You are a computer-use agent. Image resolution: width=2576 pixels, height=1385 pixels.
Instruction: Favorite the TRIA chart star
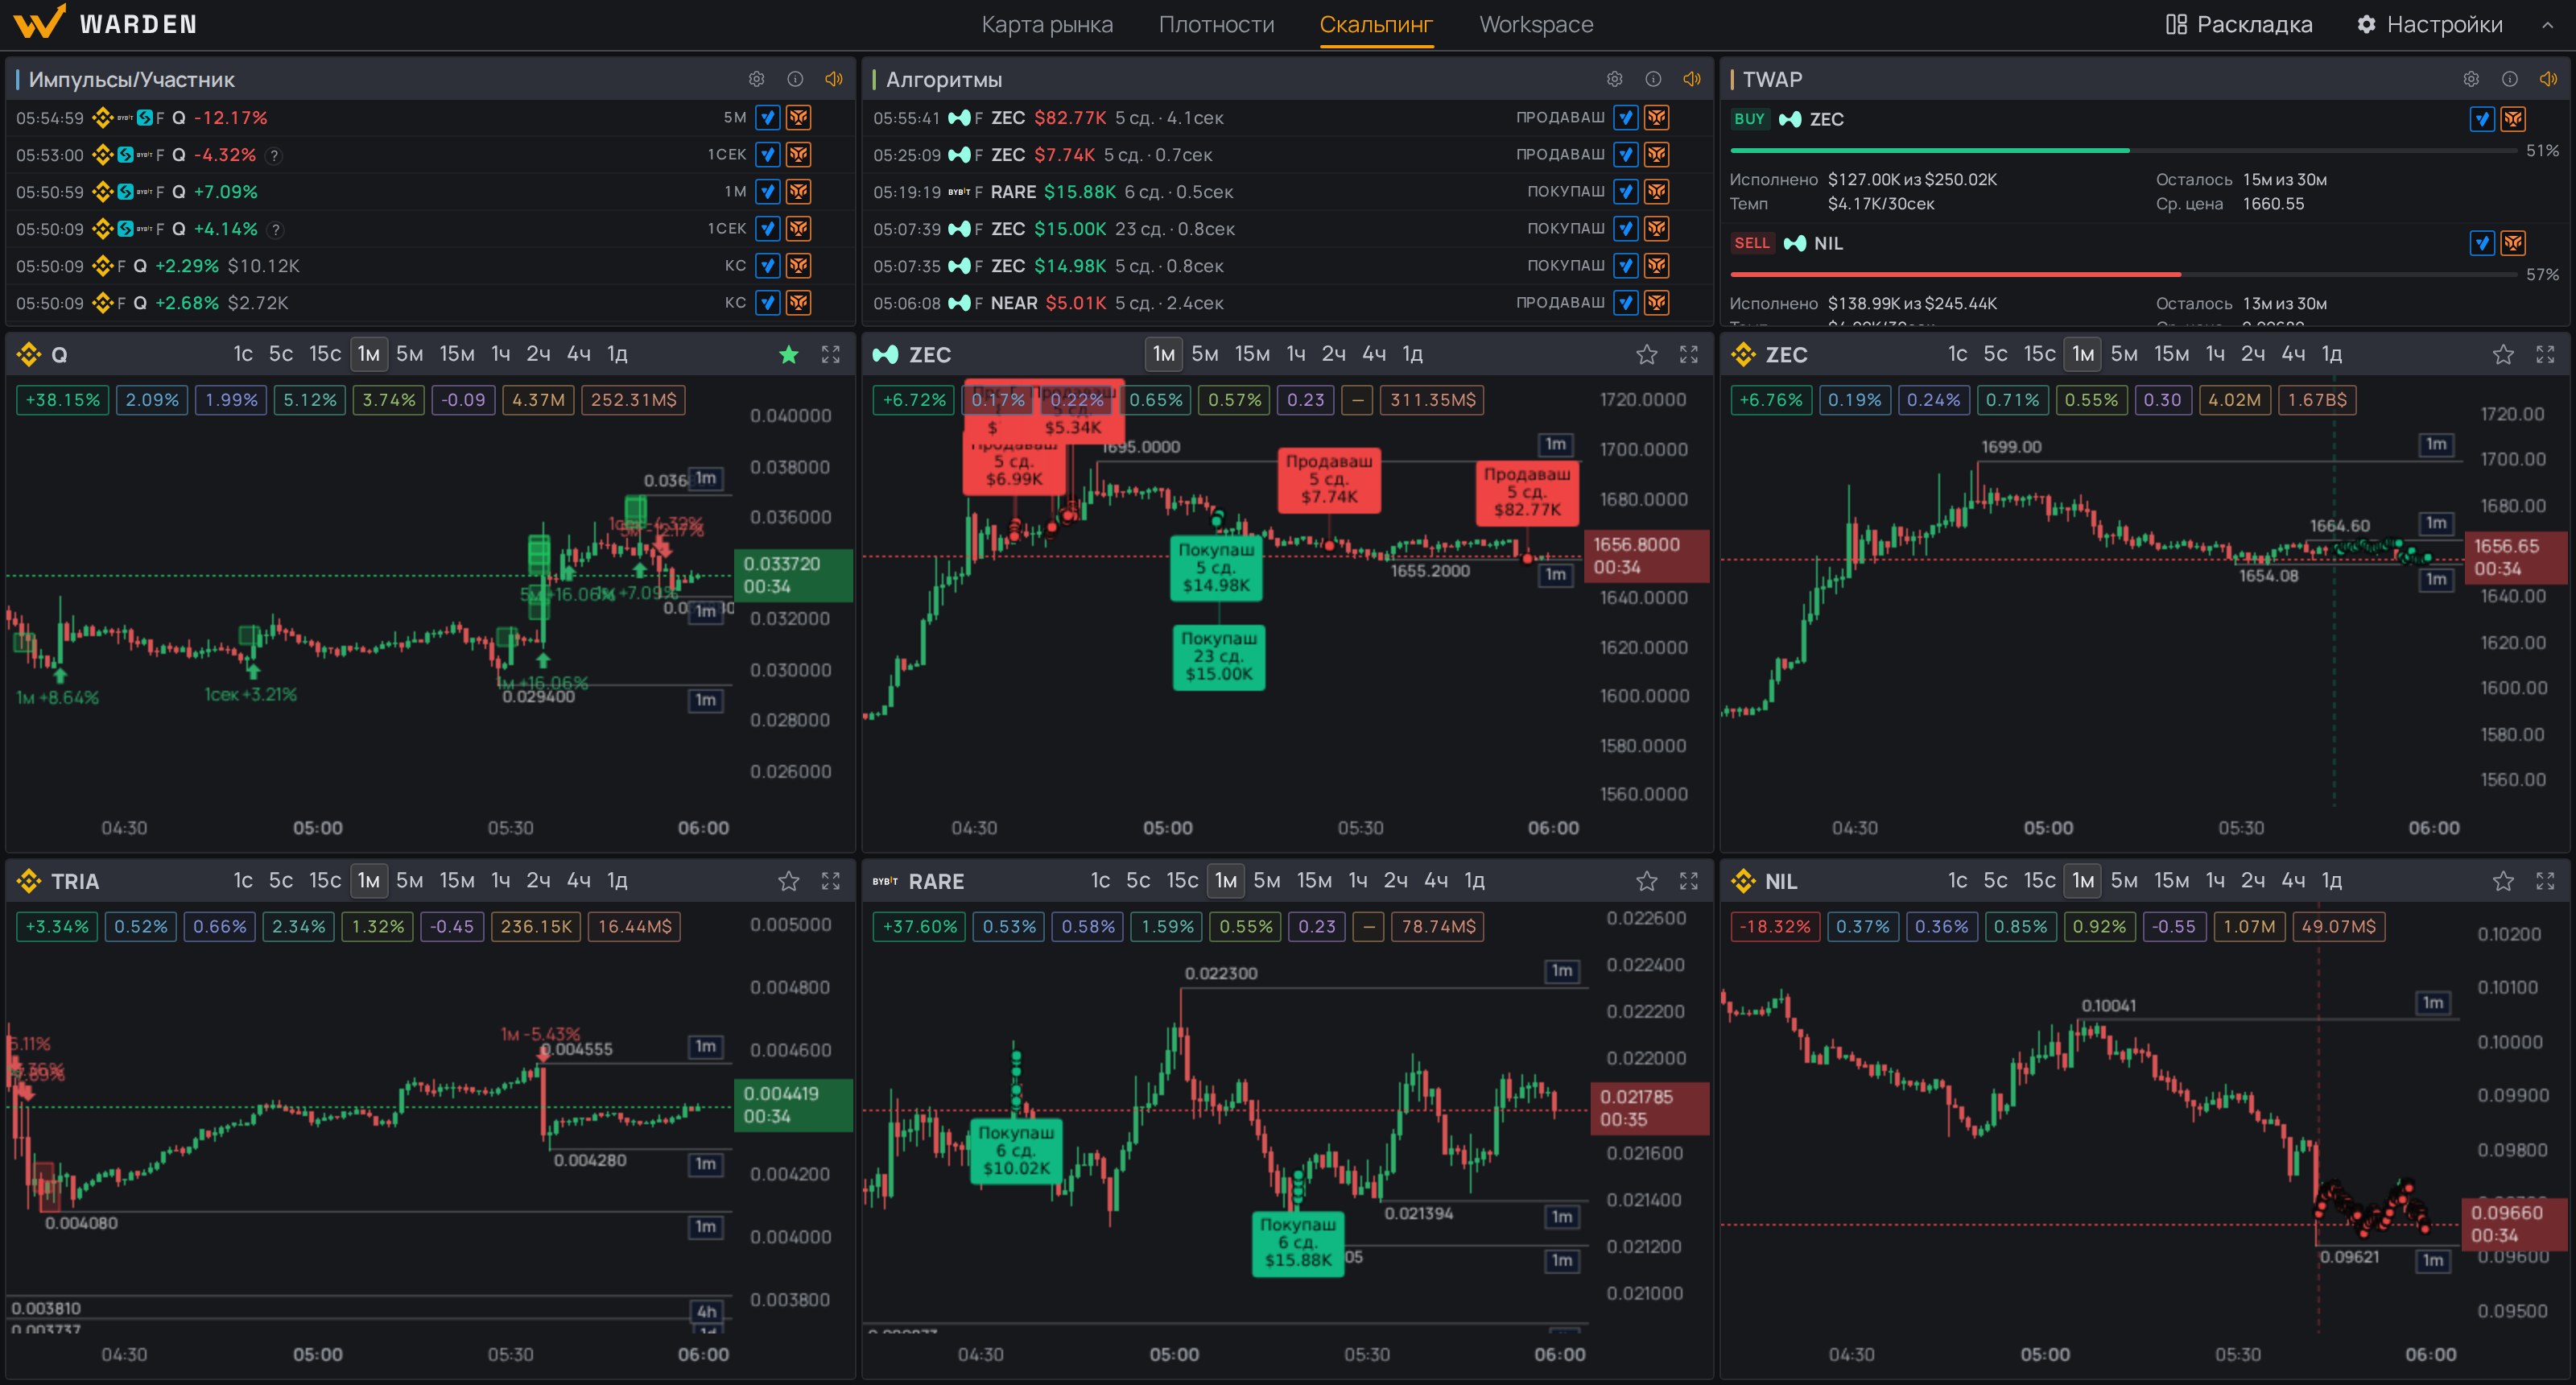[789, 881]
